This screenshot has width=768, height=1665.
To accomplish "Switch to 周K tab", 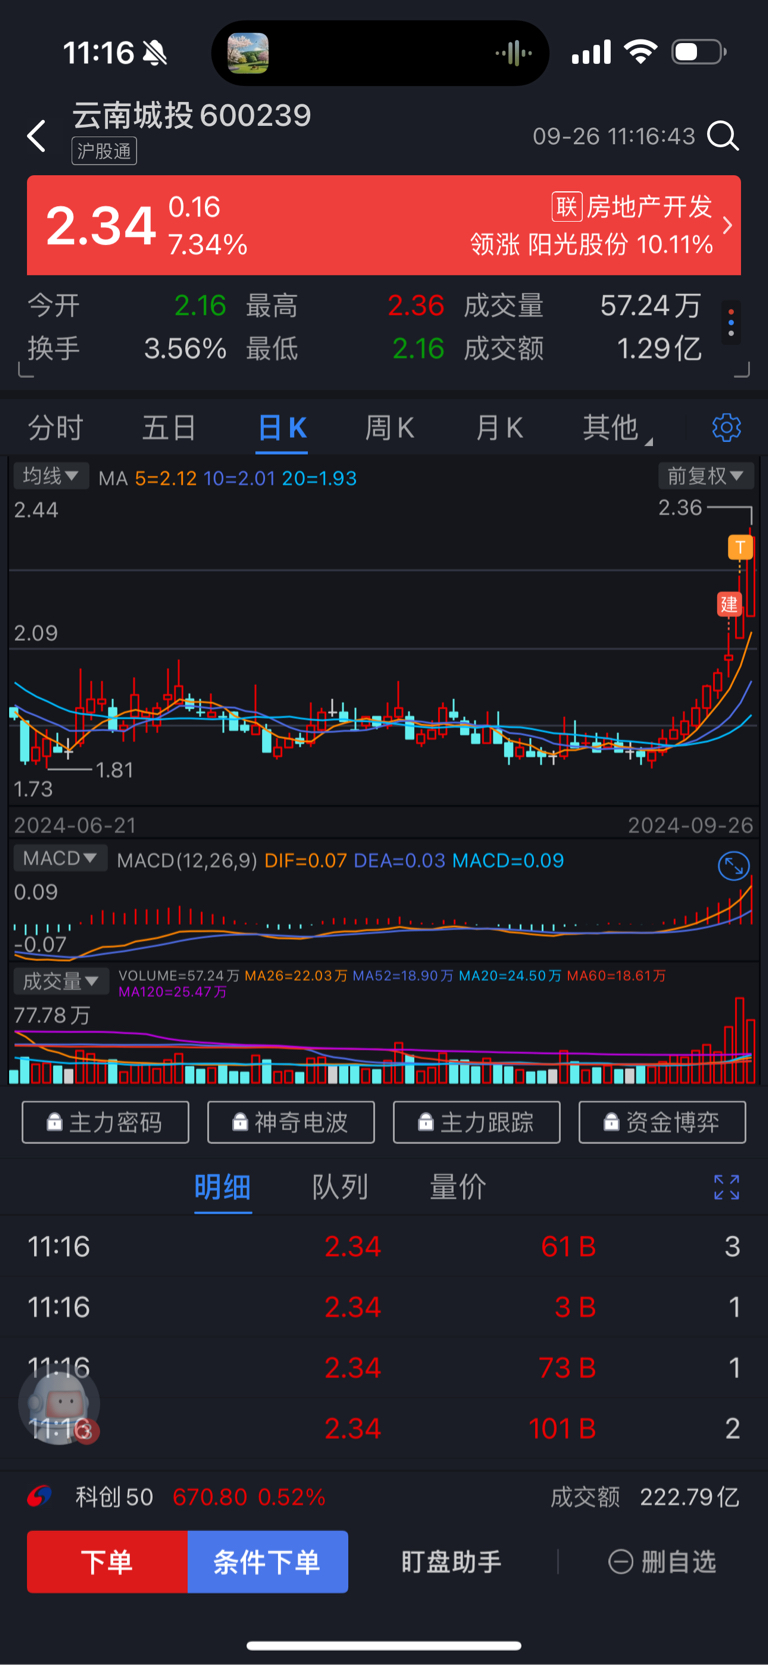I will pos(390,428).
